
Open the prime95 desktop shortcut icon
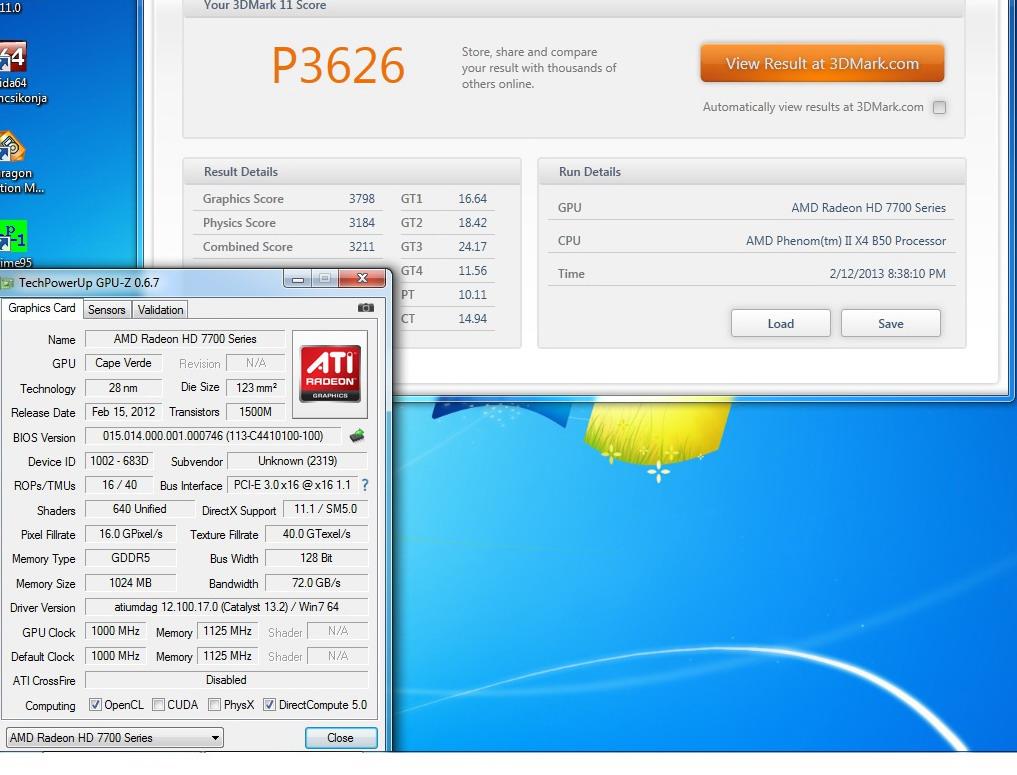coord(13,237)
